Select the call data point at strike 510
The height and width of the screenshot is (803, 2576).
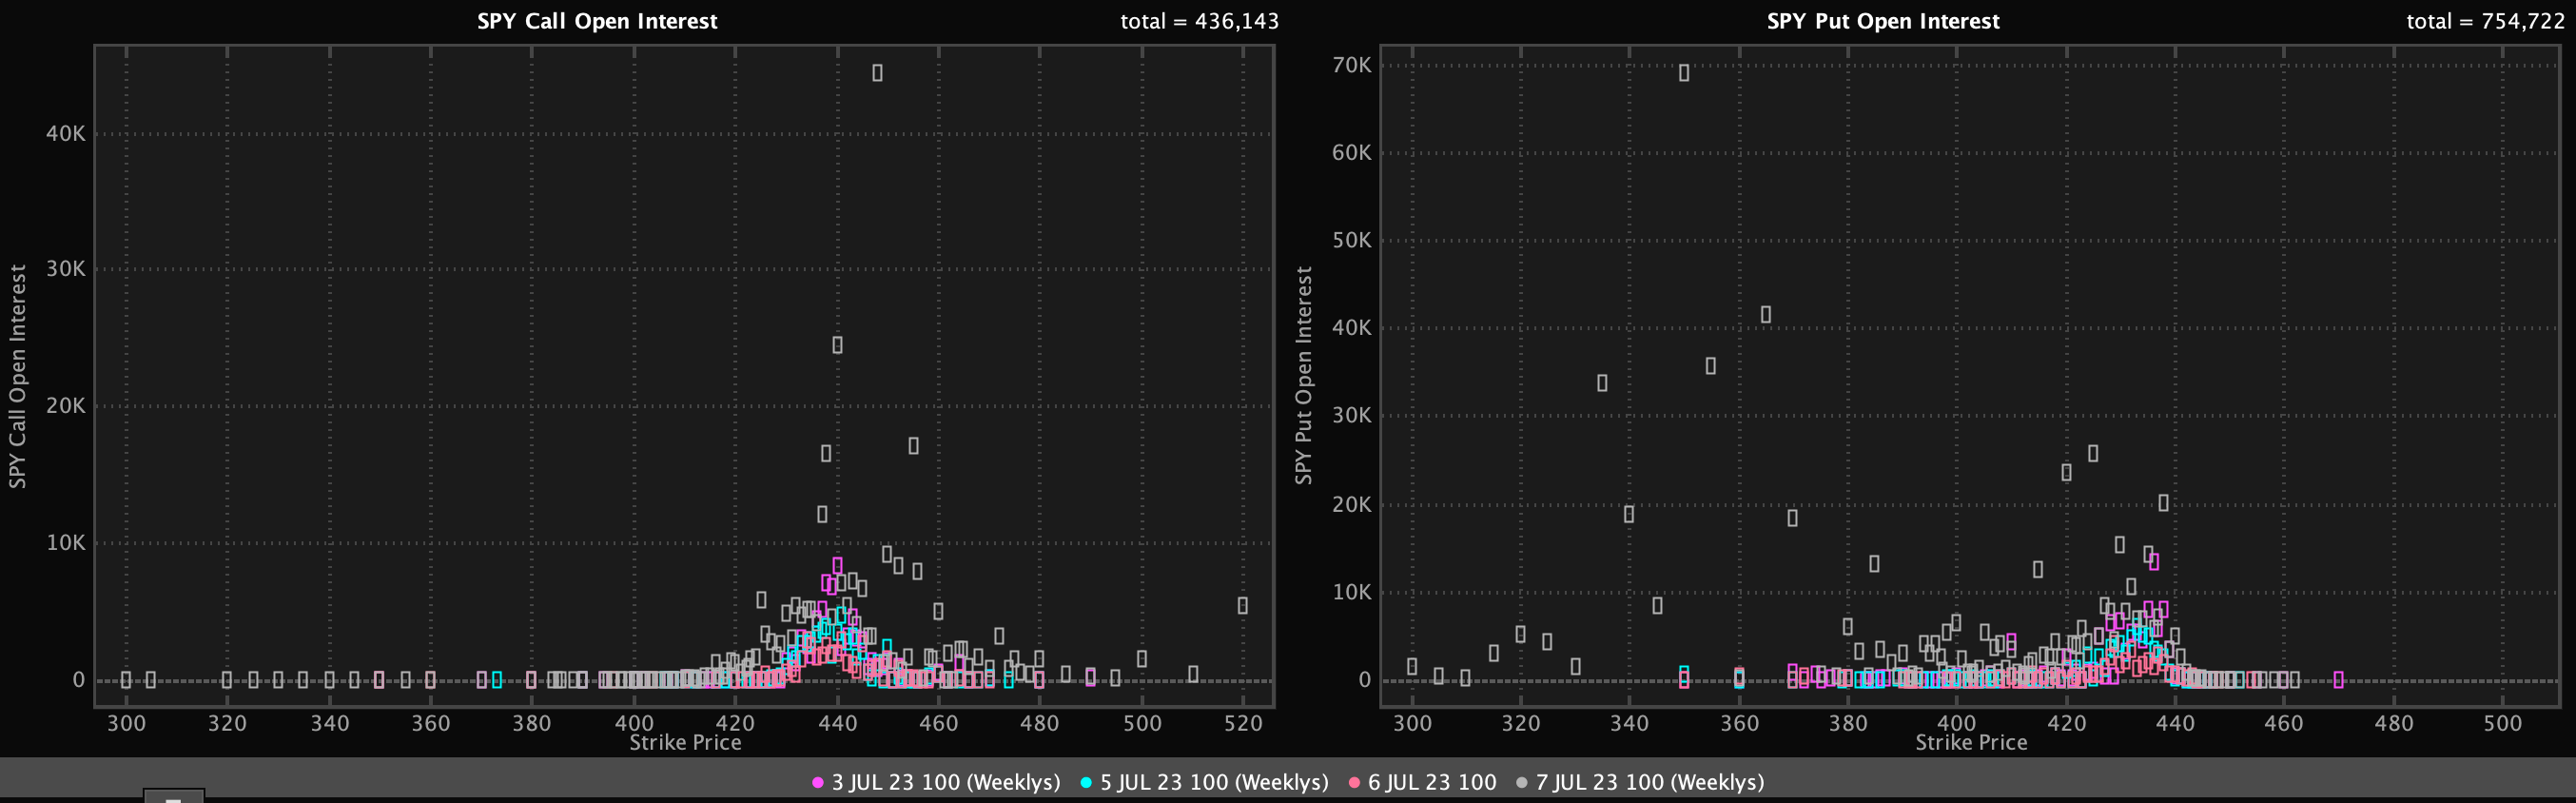pyautogui.click(x=1193, y=674)
